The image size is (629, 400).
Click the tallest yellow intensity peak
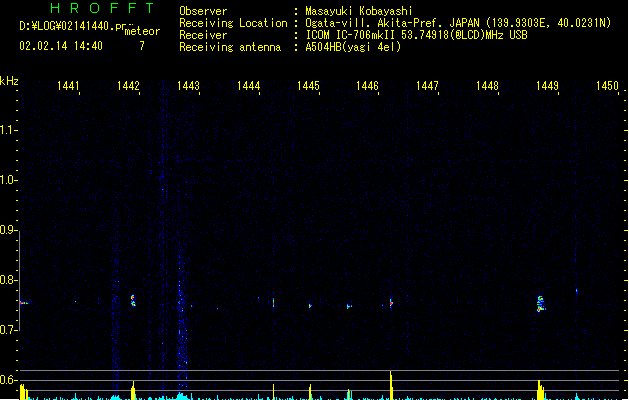coord(391,385)
